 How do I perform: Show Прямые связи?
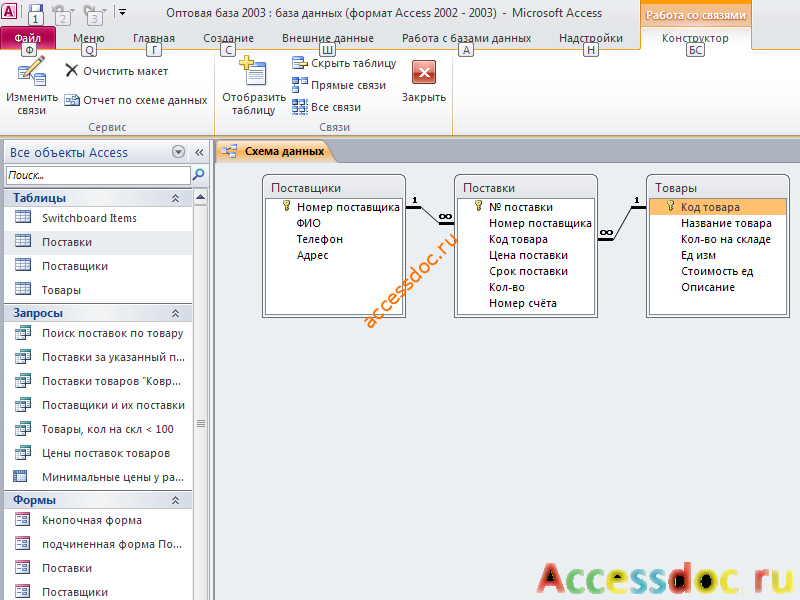[339, 85]
